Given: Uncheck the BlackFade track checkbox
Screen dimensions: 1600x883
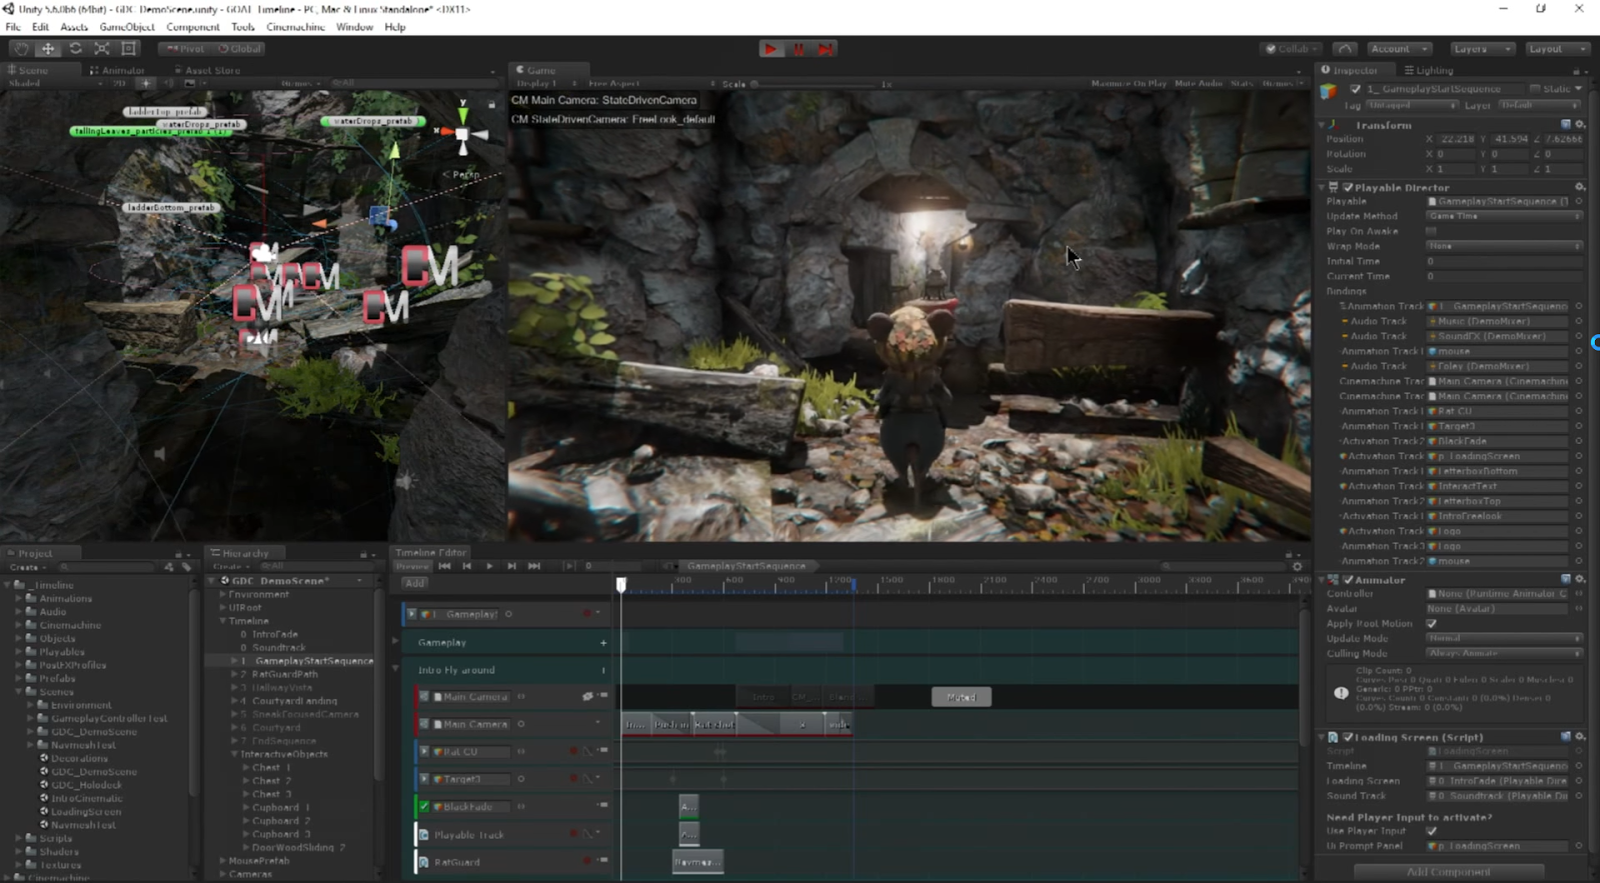Looking at the screenshot, I should tap(424, 806).
